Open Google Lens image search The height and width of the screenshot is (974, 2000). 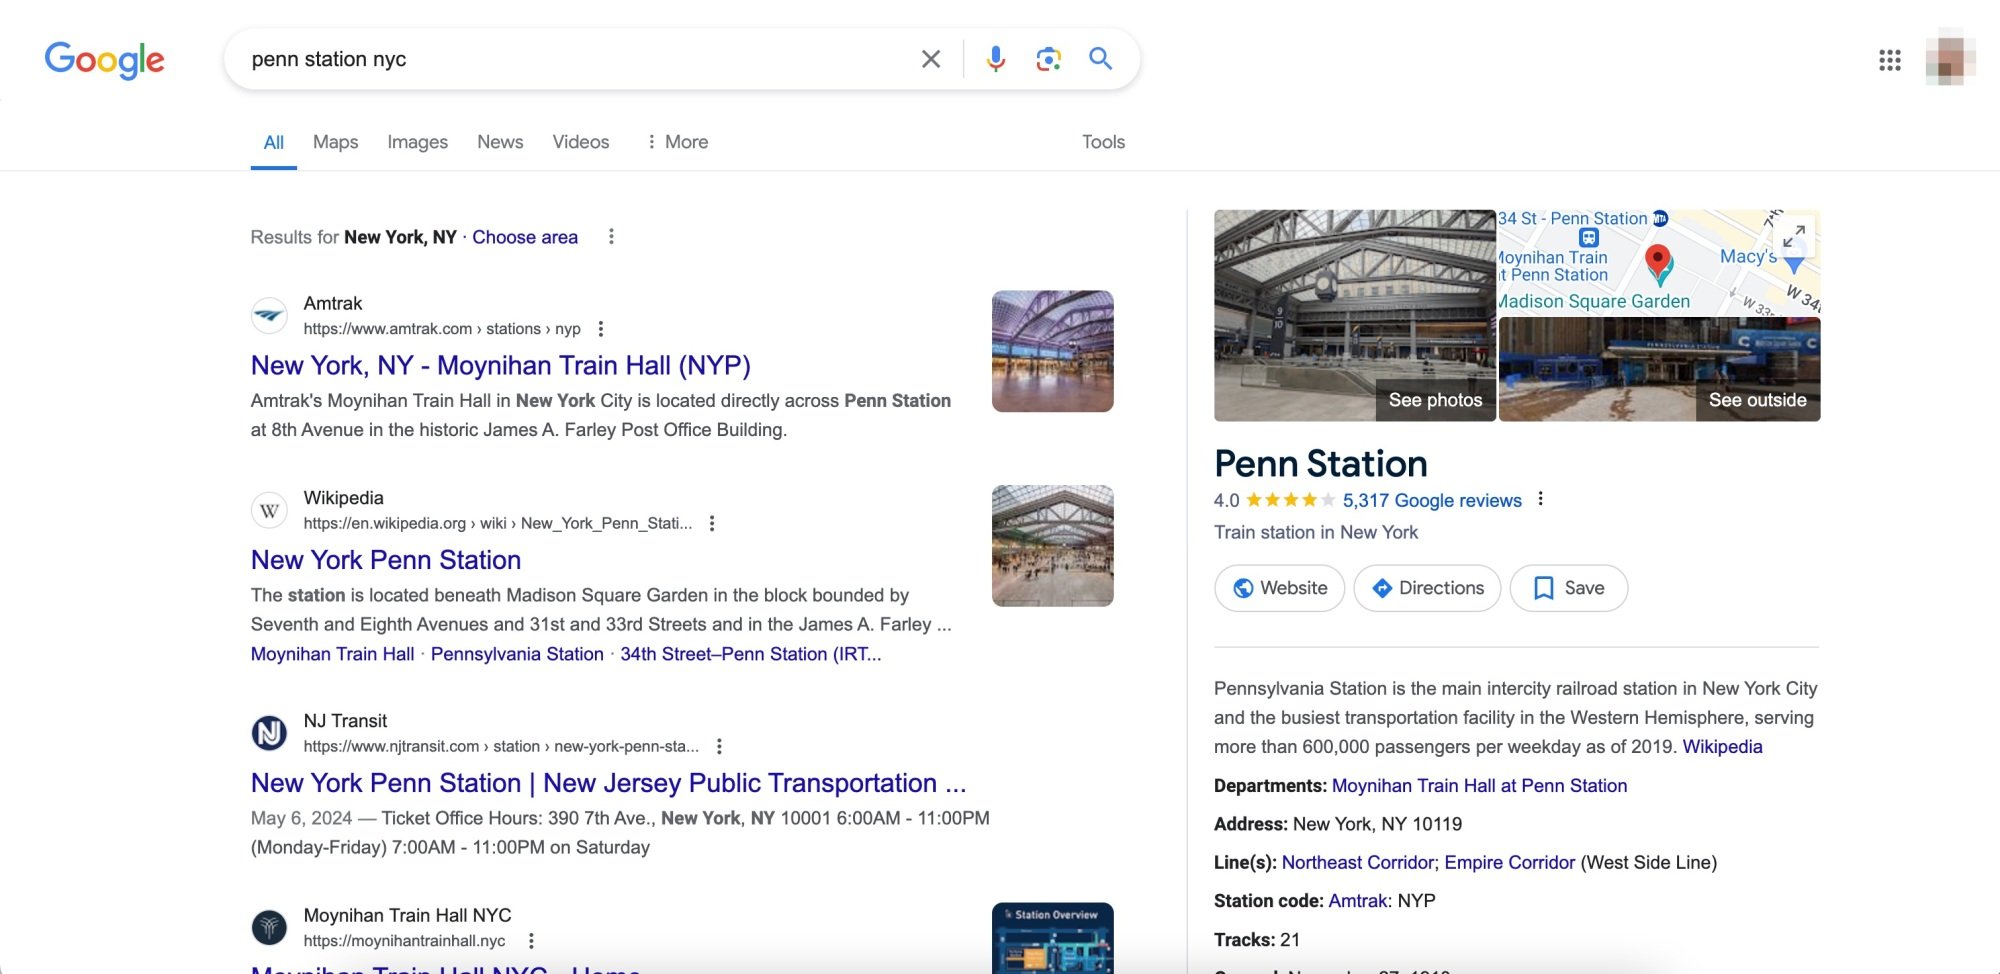pyautogui.click(x=1048, y=58)
